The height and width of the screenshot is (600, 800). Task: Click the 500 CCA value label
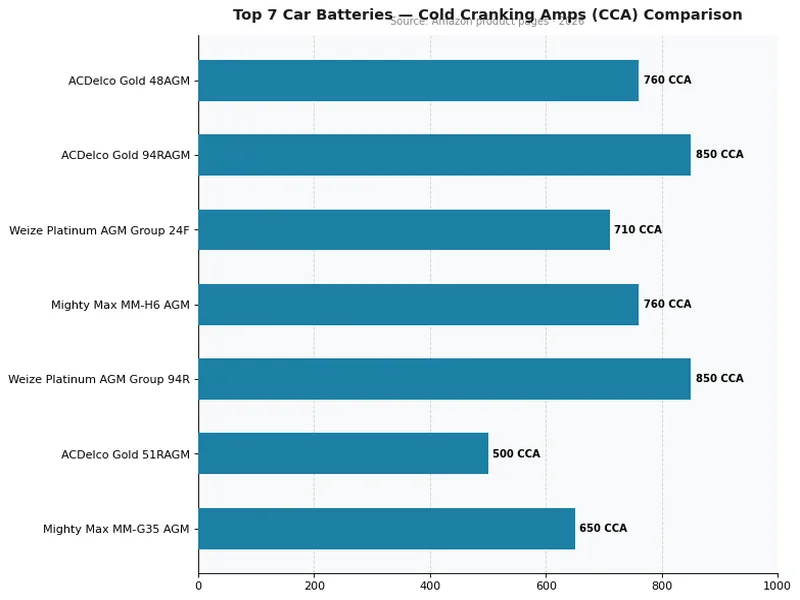pos(515,453)
